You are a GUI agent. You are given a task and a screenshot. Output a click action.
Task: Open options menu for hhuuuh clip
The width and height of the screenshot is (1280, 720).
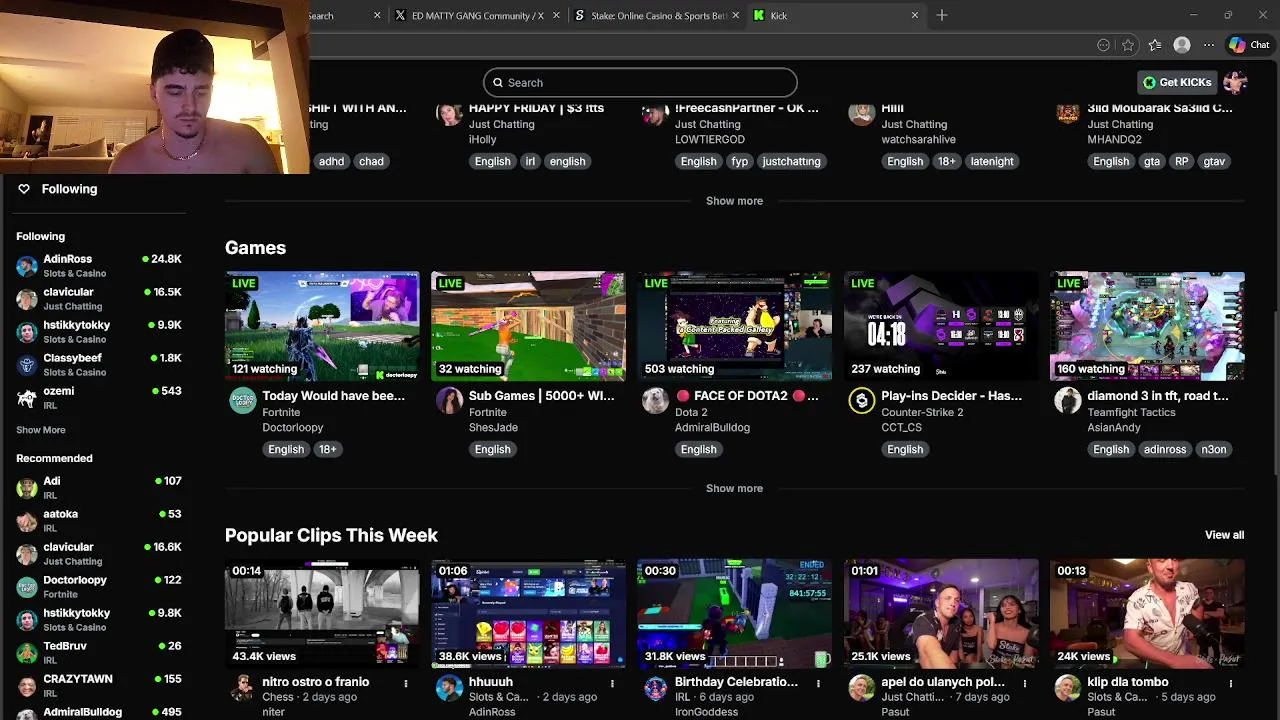(612, 683)
